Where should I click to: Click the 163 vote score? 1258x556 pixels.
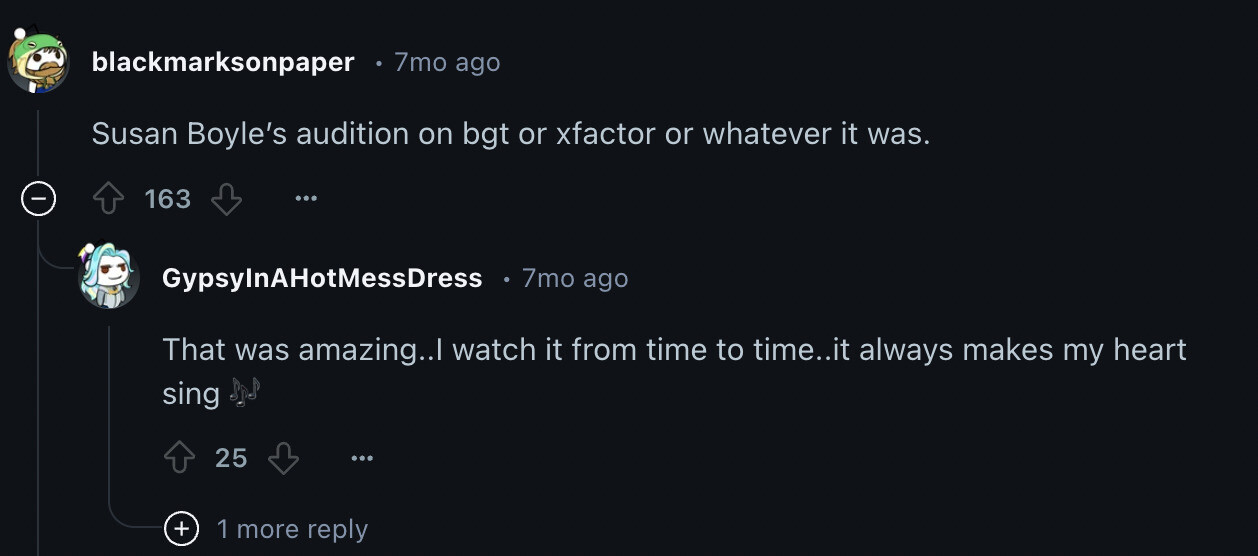pos(167,200)
